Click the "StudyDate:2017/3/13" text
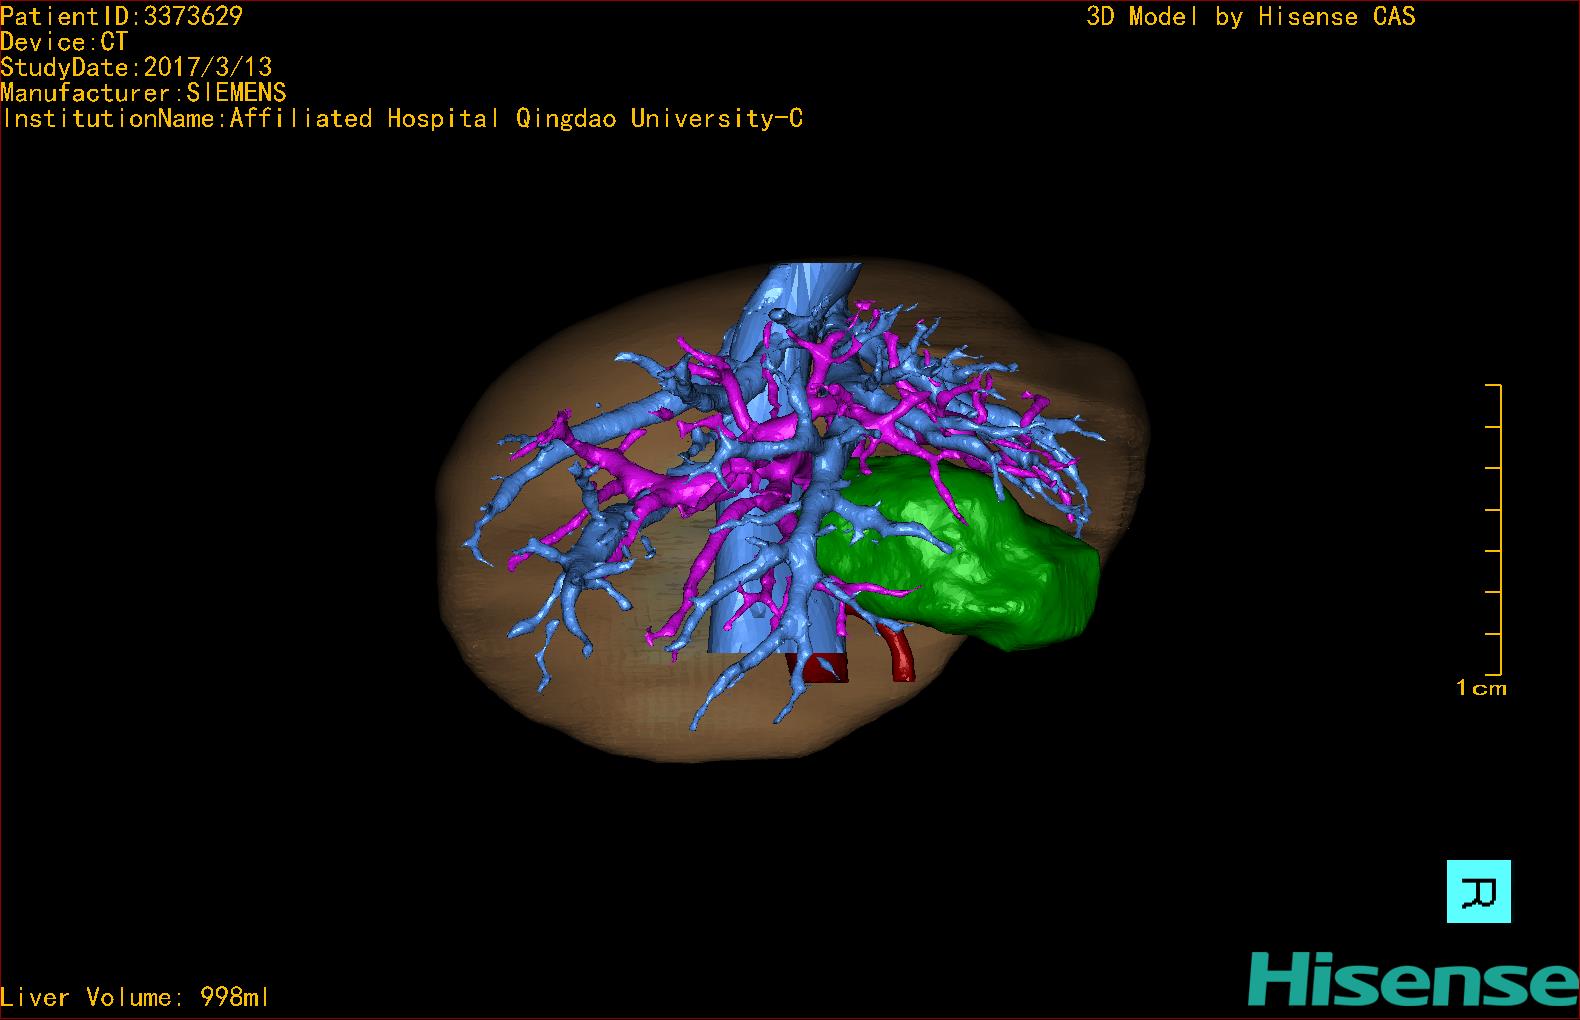Image resolution: width=1580 pixels, height=1020 pixels. pyautogui.click(x=137, y=67)
